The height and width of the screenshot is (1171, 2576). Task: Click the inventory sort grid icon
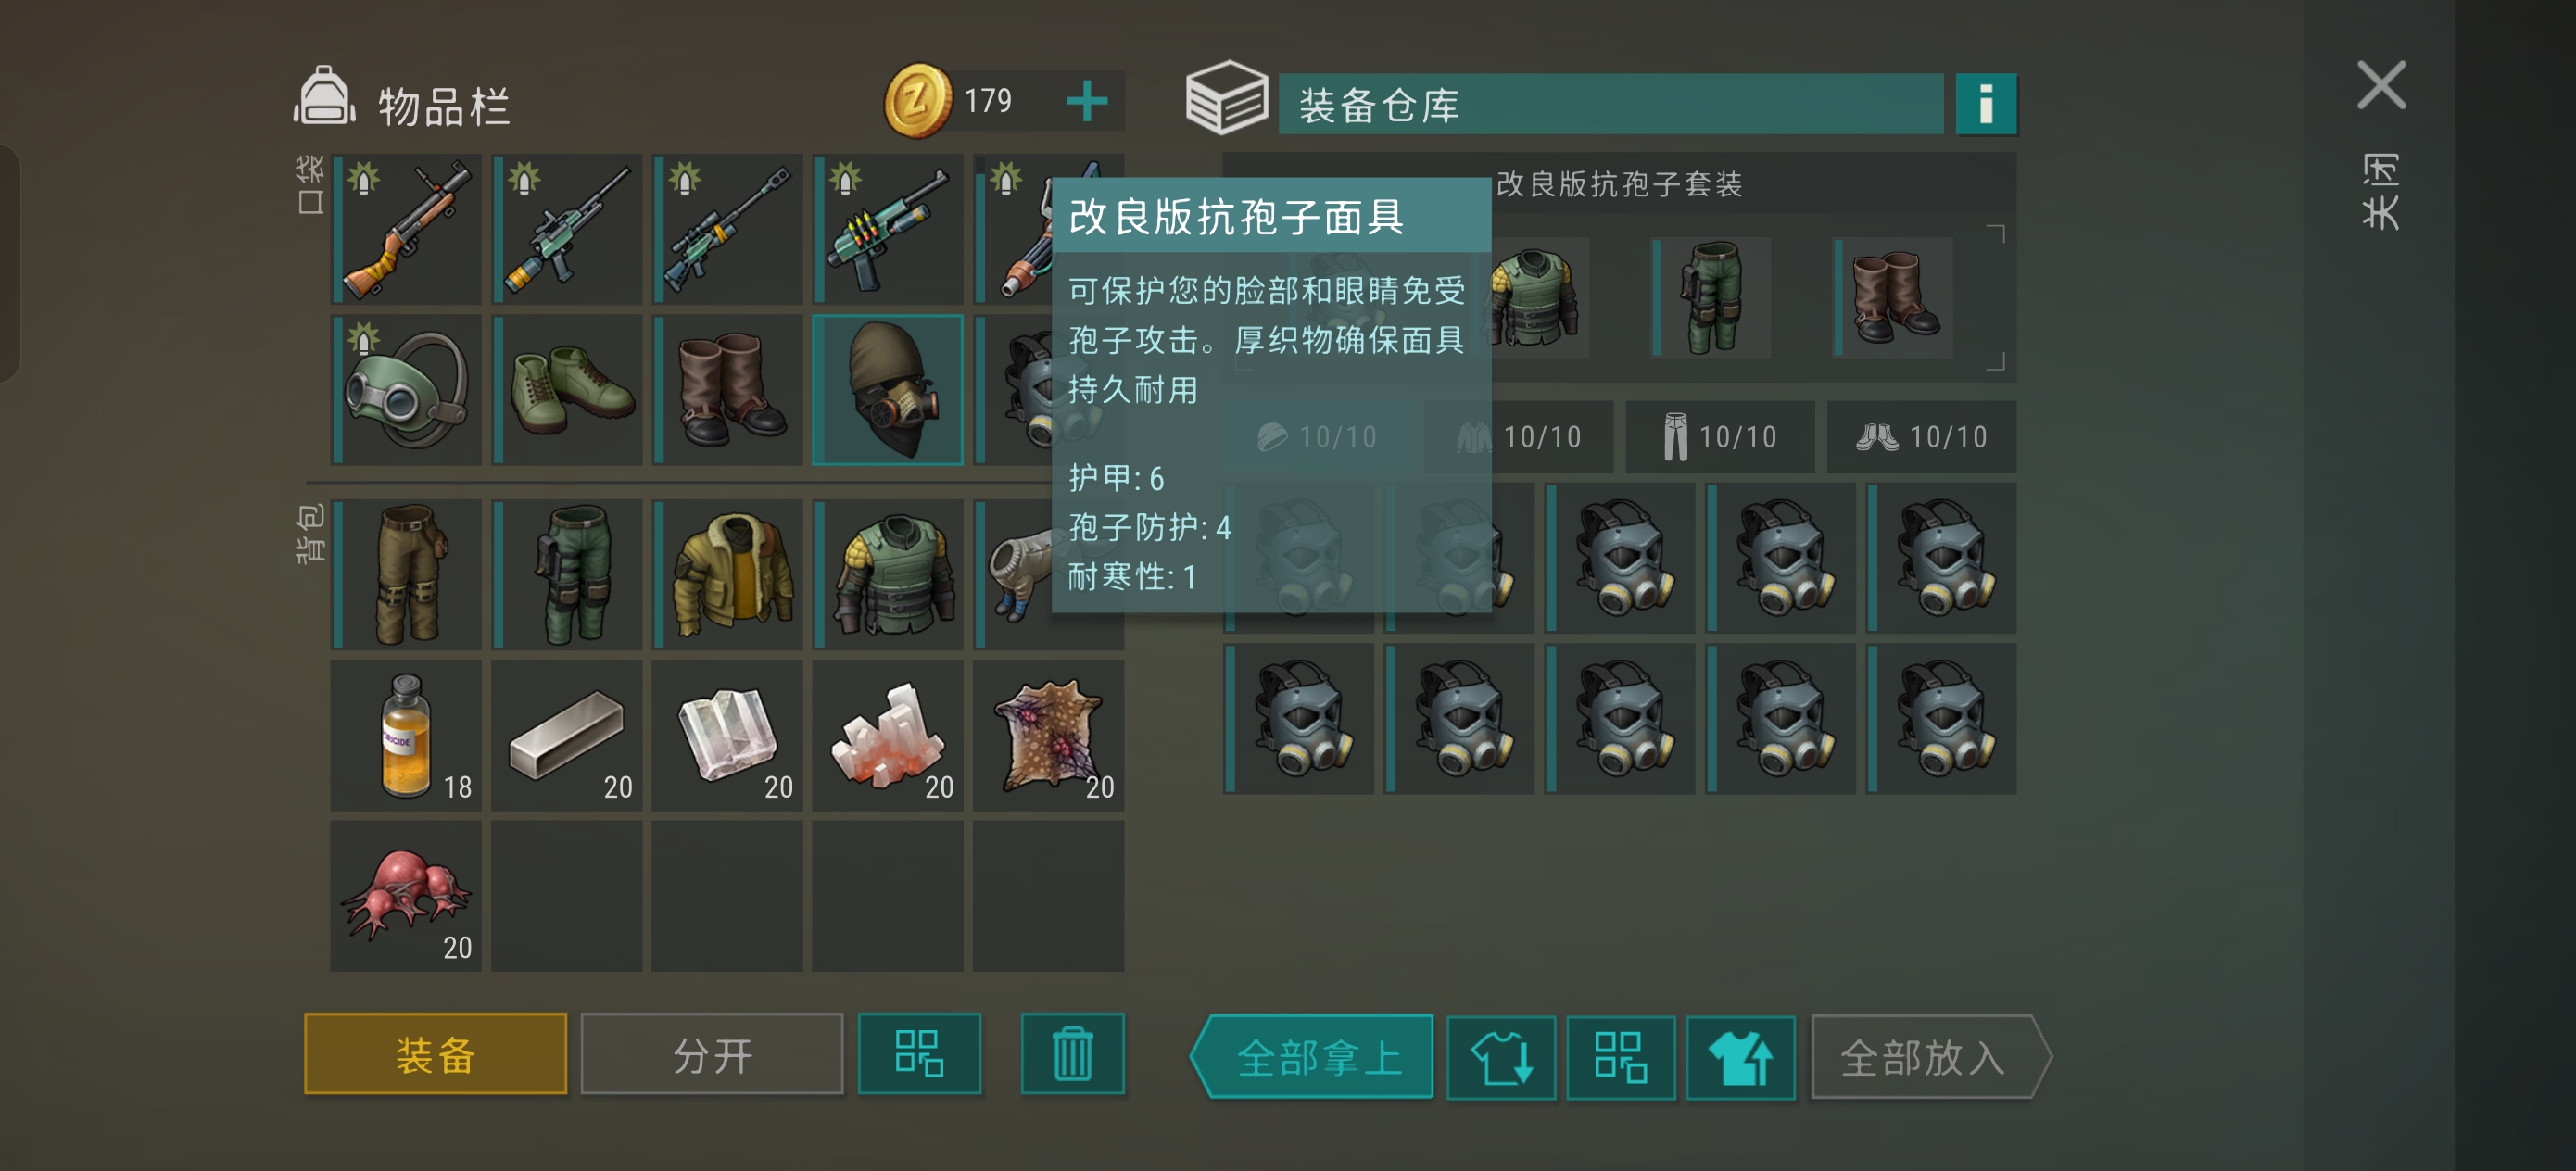point(919,1054)
